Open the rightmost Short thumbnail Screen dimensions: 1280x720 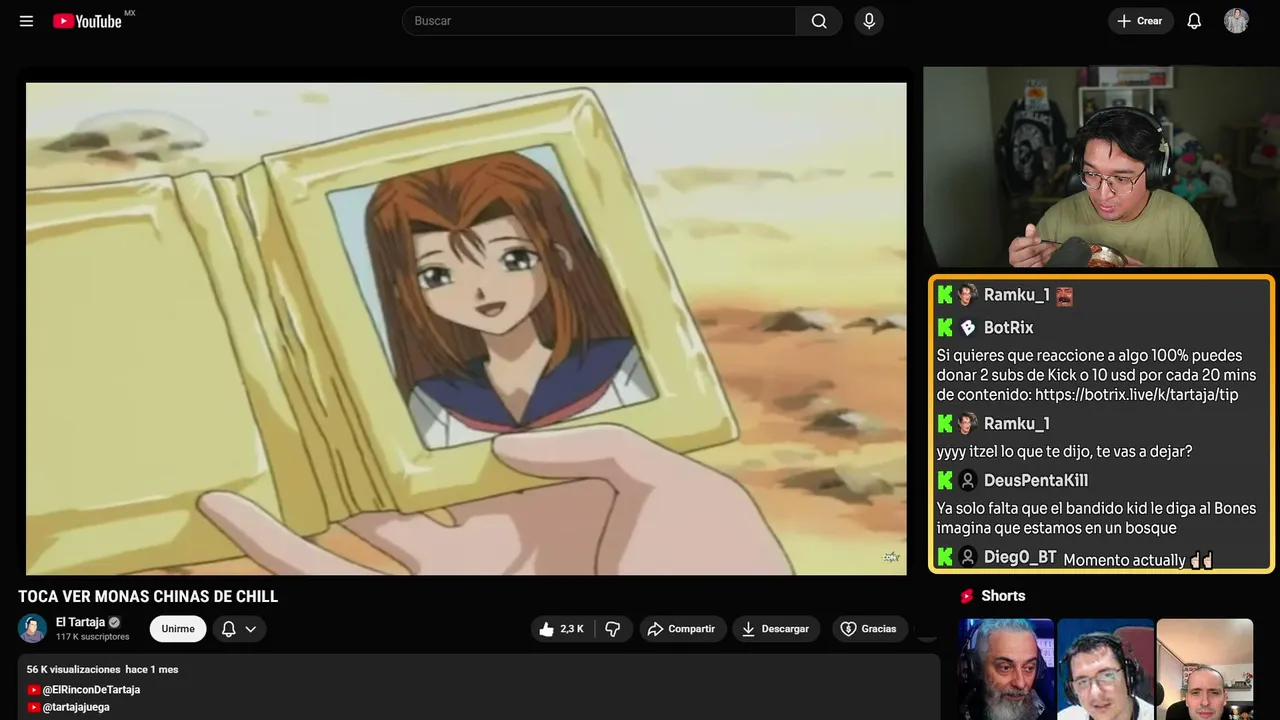pyautogui.click(x=1204, y=669)
